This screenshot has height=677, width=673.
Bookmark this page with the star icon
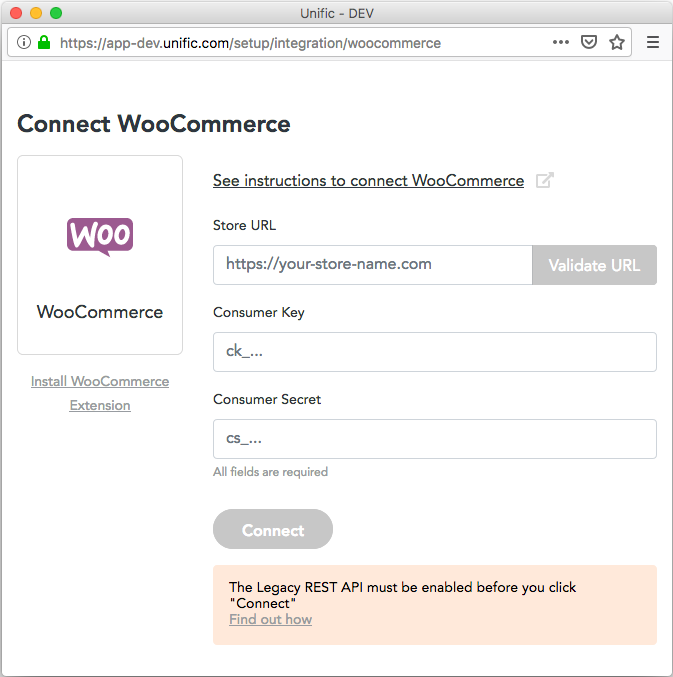point(617,42)
